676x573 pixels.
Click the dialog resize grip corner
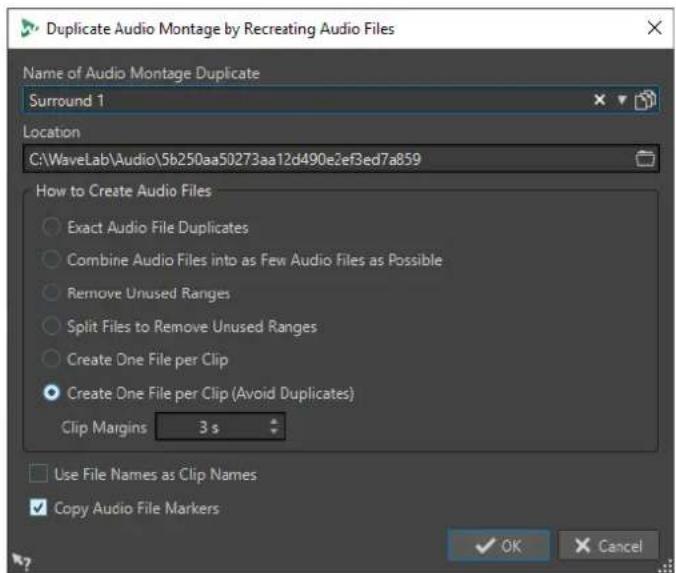tap(667, 566)
